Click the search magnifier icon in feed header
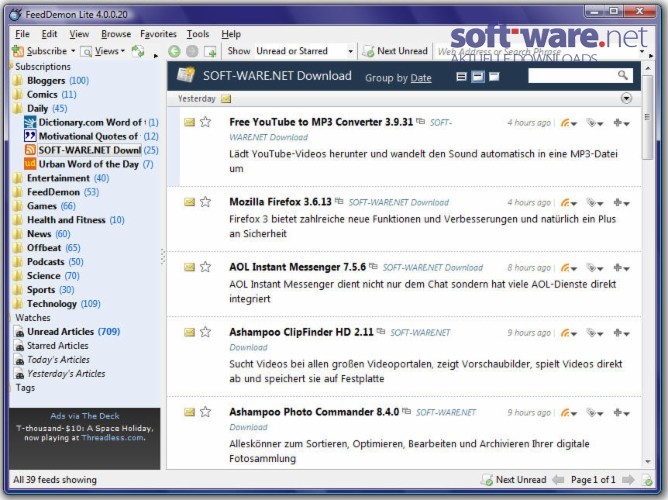This screenshot has width=668, height=500. coord(623,75)
